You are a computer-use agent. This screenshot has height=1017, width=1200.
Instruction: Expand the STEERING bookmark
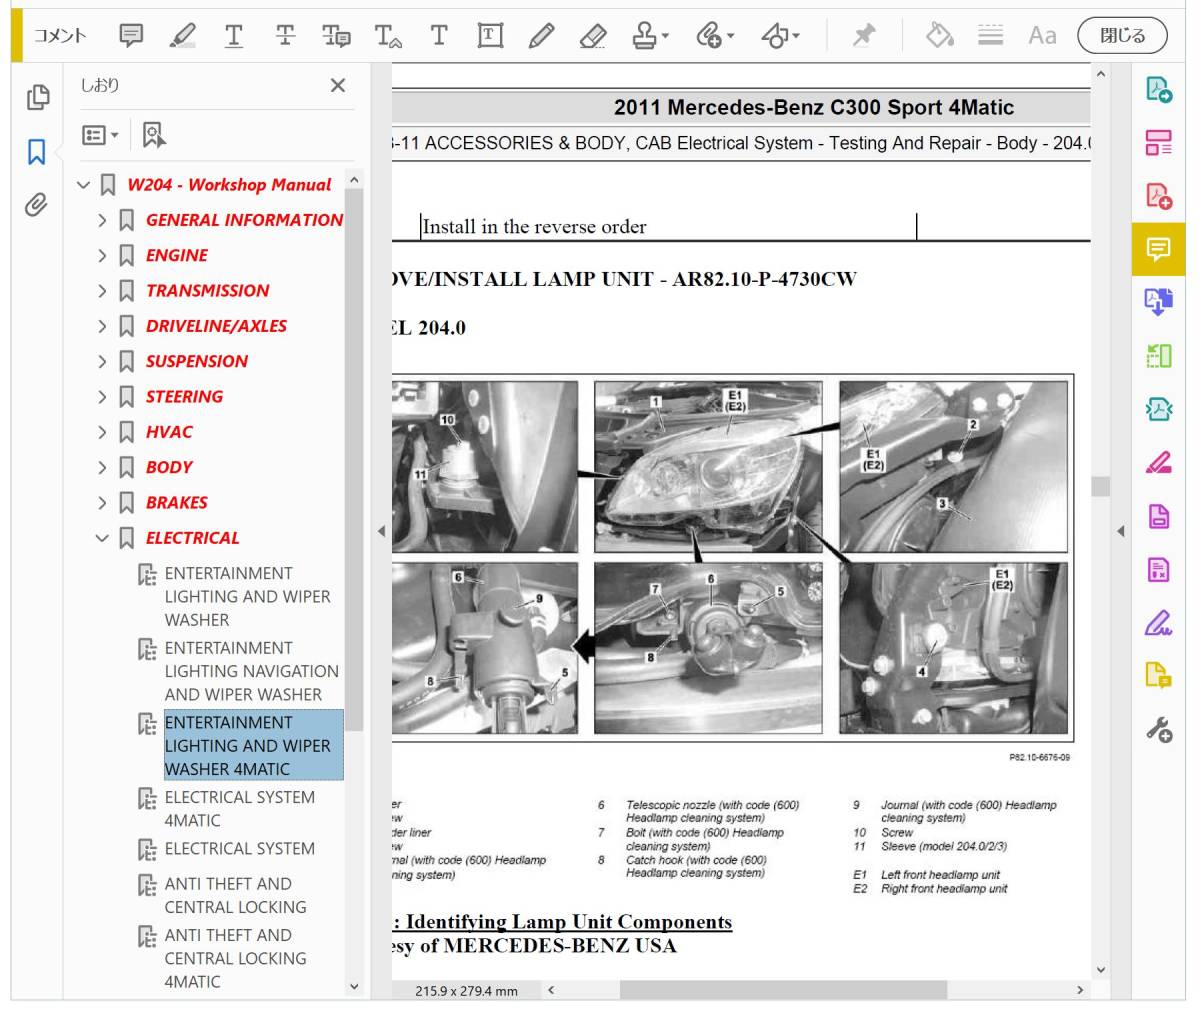102,397
